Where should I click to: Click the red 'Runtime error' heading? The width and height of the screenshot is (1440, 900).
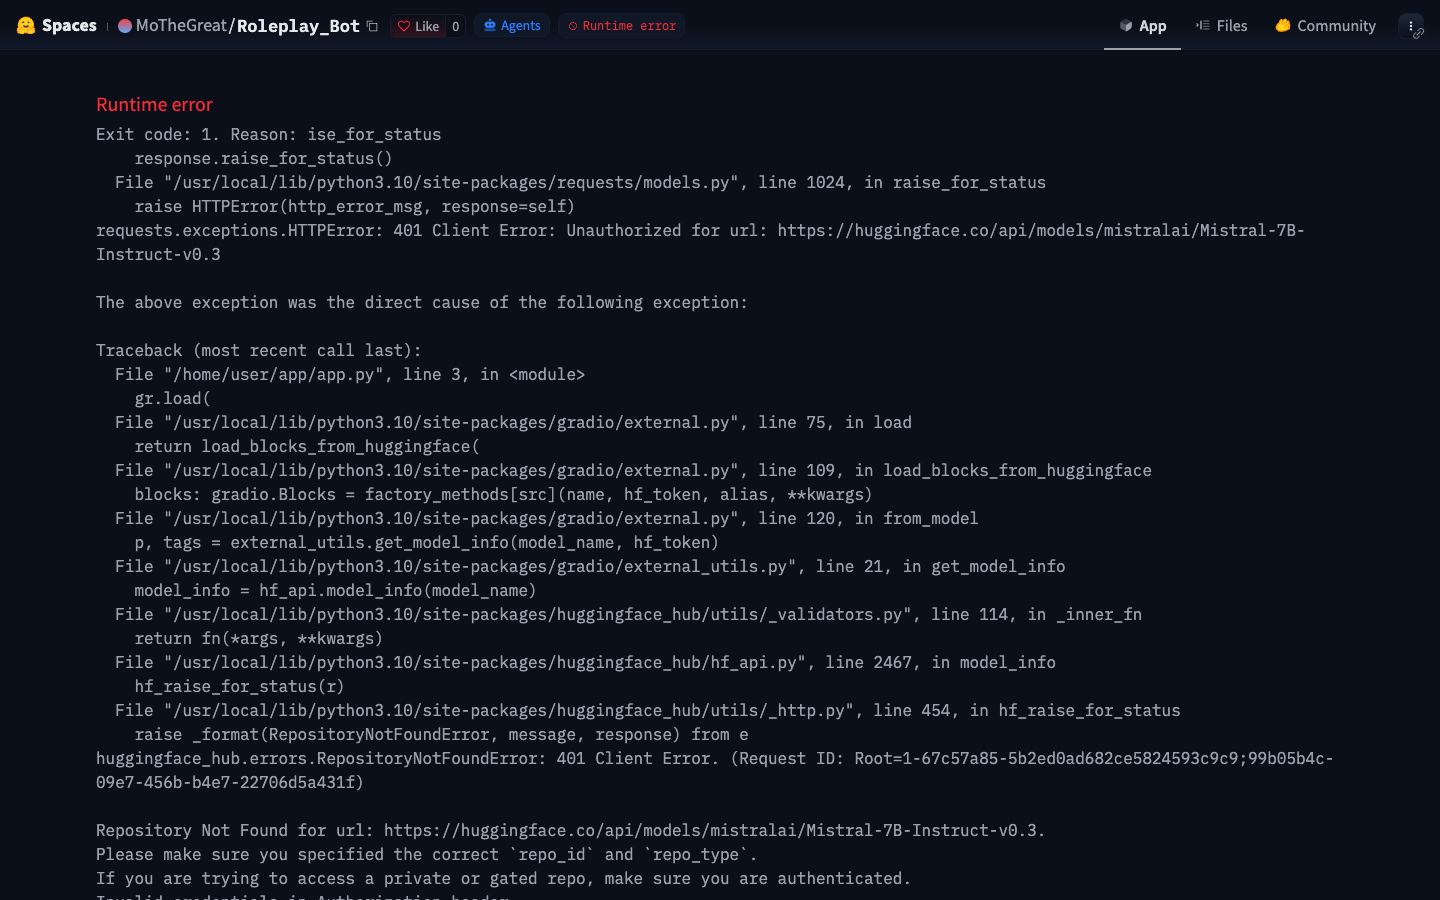click(x=154, y=104)
